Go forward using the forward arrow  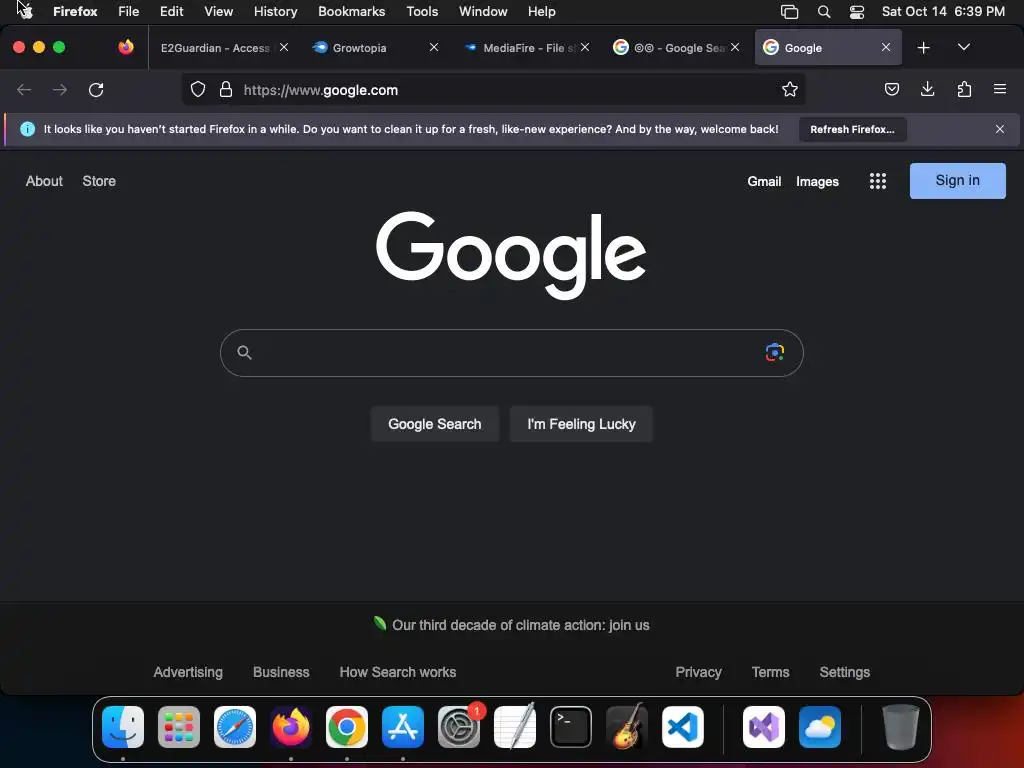point(60,89)
